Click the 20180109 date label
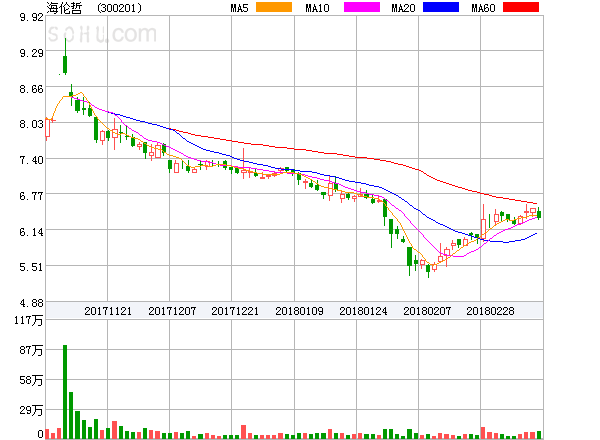The height and width of the screenshot is (440, 600). (299, 311)
